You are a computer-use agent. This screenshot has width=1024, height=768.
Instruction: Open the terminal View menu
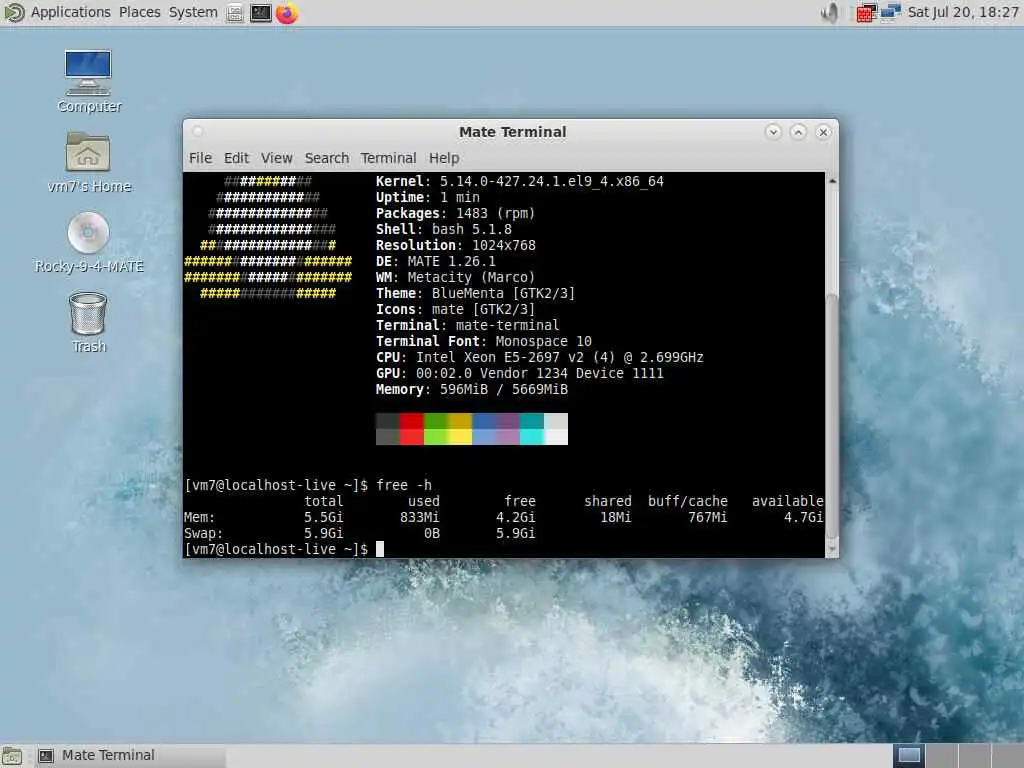(277, 158)
